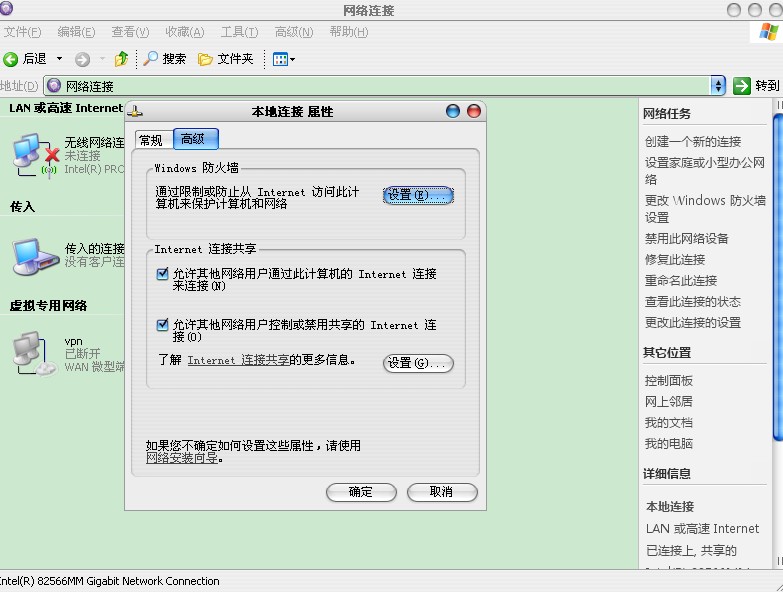This screenshot has height=592, width=783.
Task: Click the right task pane vertical scrollbar
Action: [x=777, y=300]
